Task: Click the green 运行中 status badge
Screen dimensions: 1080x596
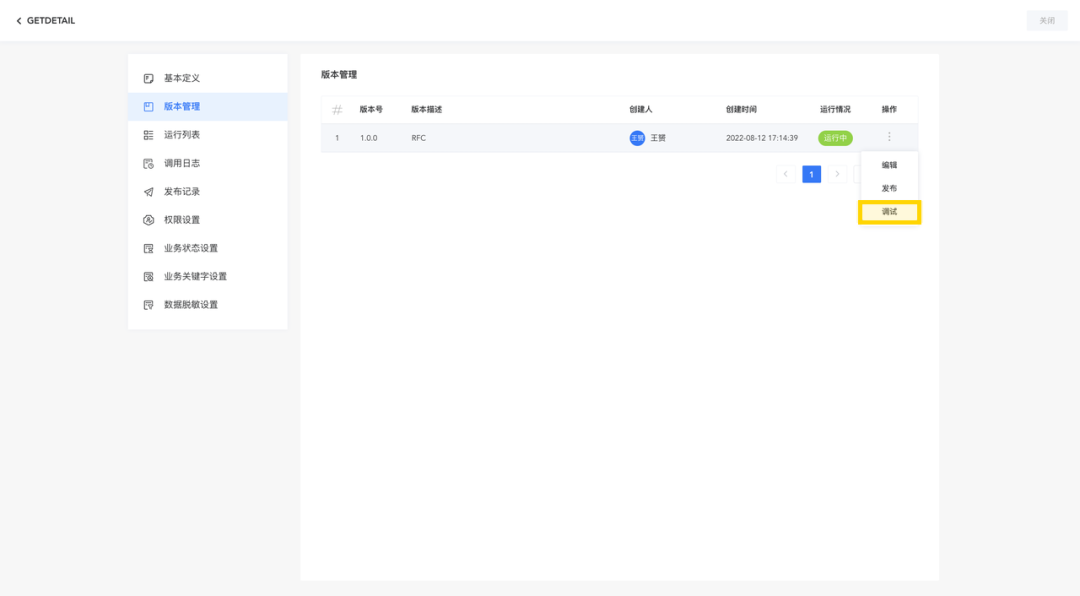Action: pyautogui.click(x=834, y=137)
